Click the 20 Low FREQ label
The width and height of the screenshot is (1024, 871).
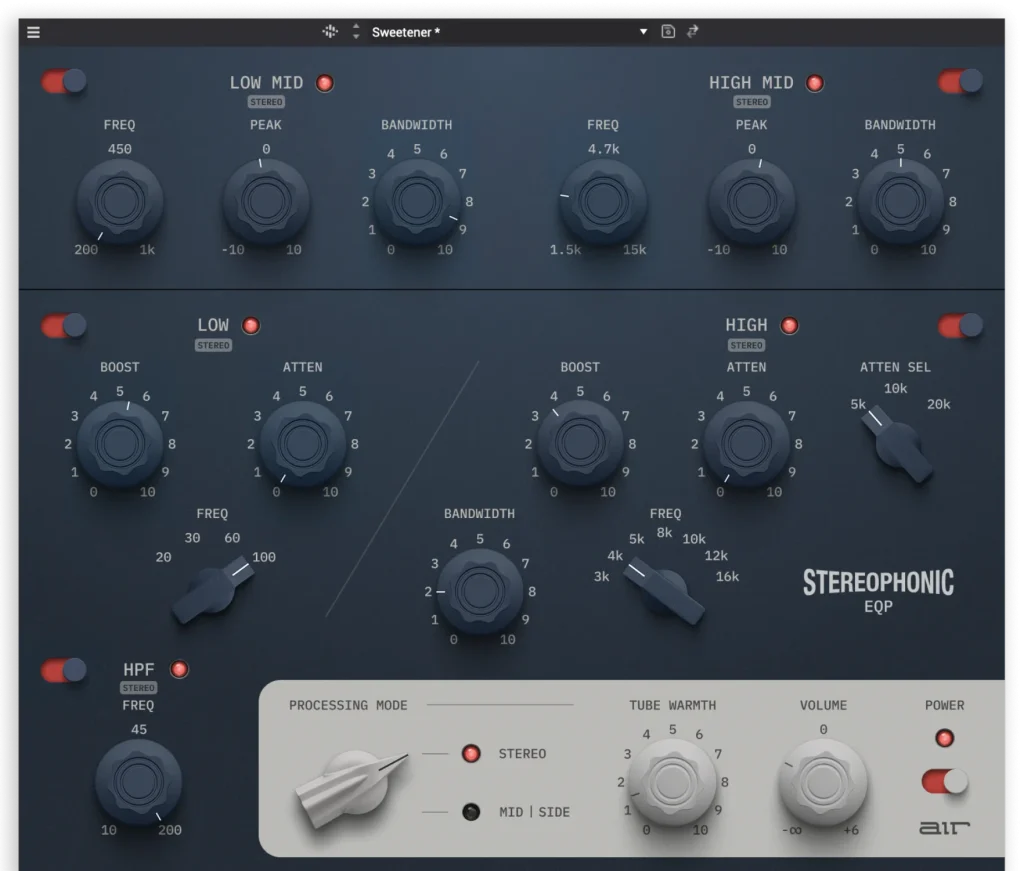click(163, 558)
